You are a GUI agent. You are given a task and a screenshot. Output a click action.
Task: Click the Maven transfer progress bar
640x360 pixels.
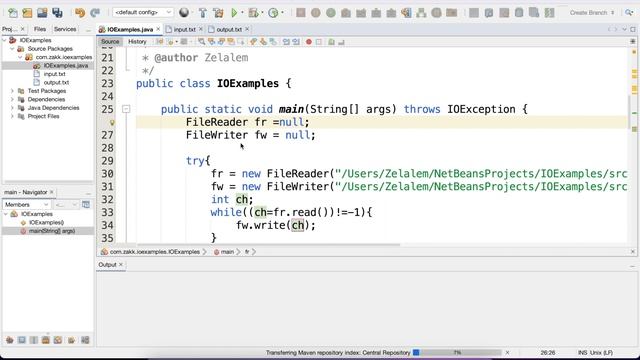(x=457, y=352)
